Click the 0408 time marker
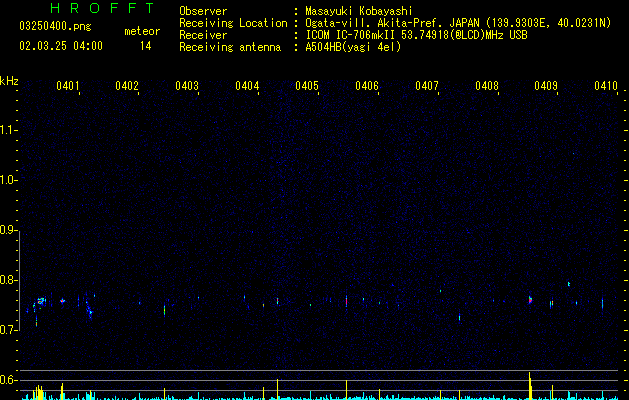 487,85
